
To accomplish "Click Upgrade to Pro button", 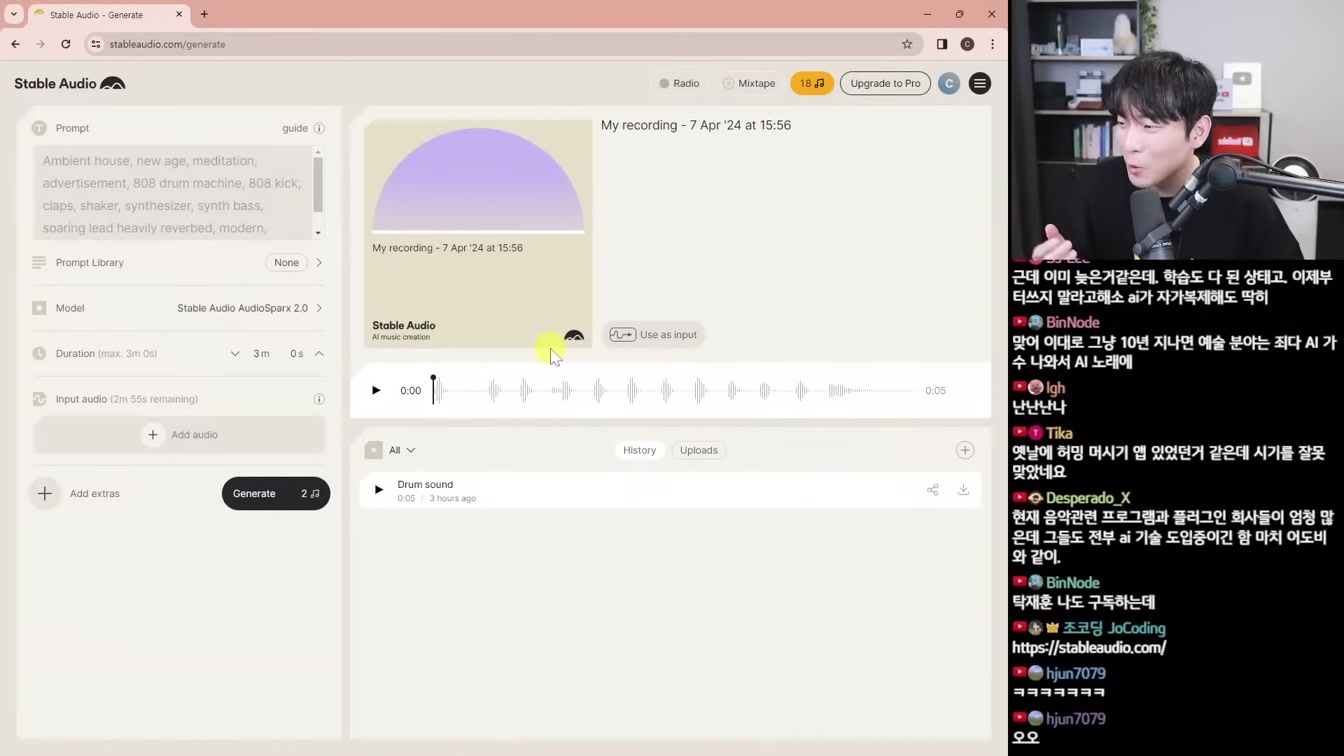I will (x=885, y=84).
